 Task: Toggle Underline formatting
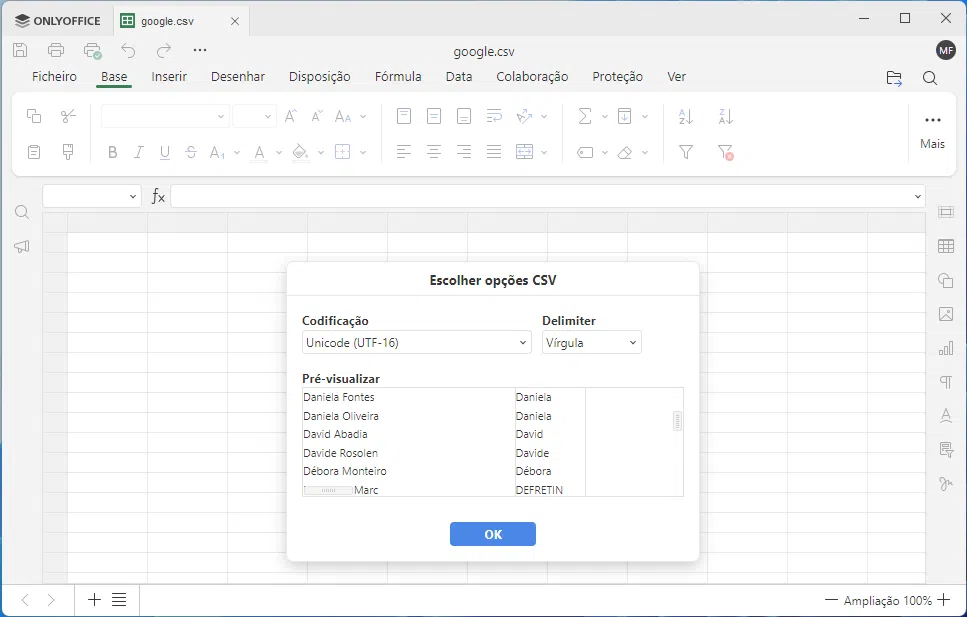click(x=165, y=153)
